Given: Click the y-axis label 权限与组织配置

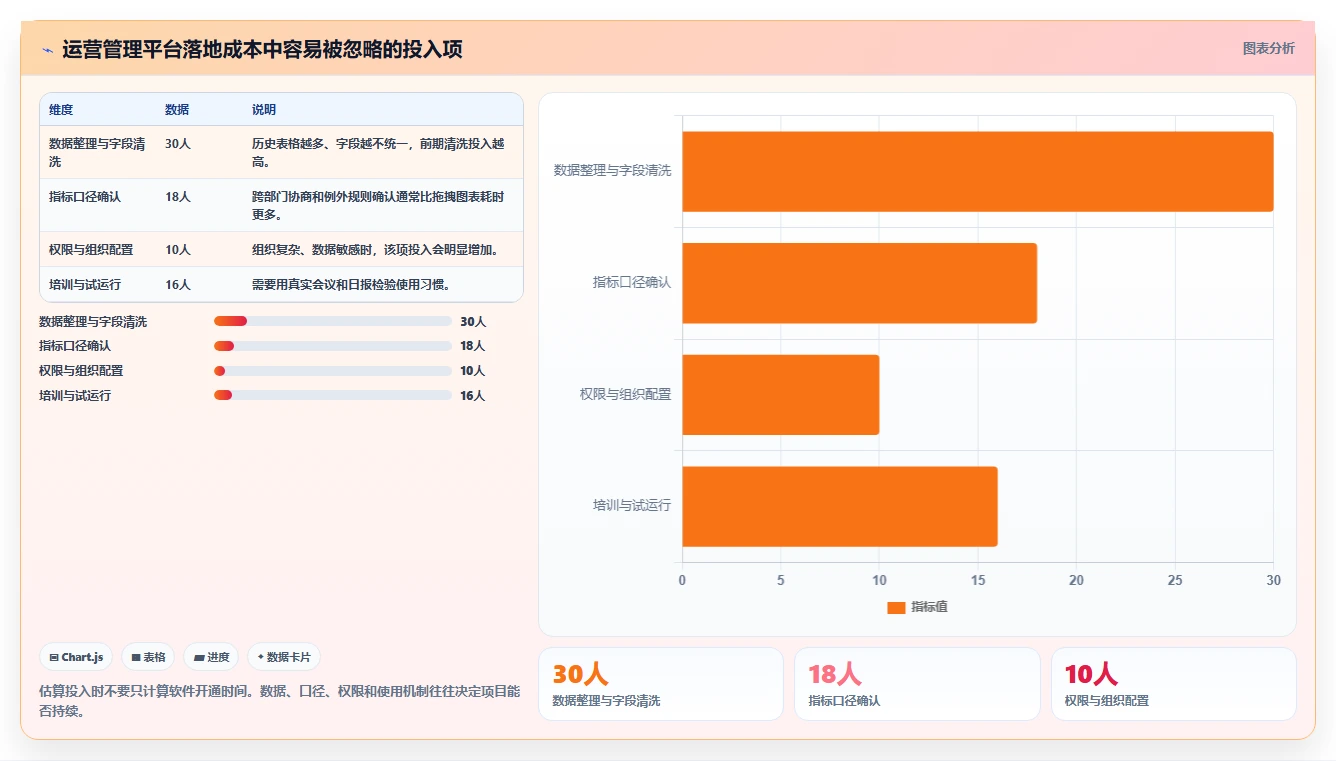Looking at the screenshot, I should point(625,394).
